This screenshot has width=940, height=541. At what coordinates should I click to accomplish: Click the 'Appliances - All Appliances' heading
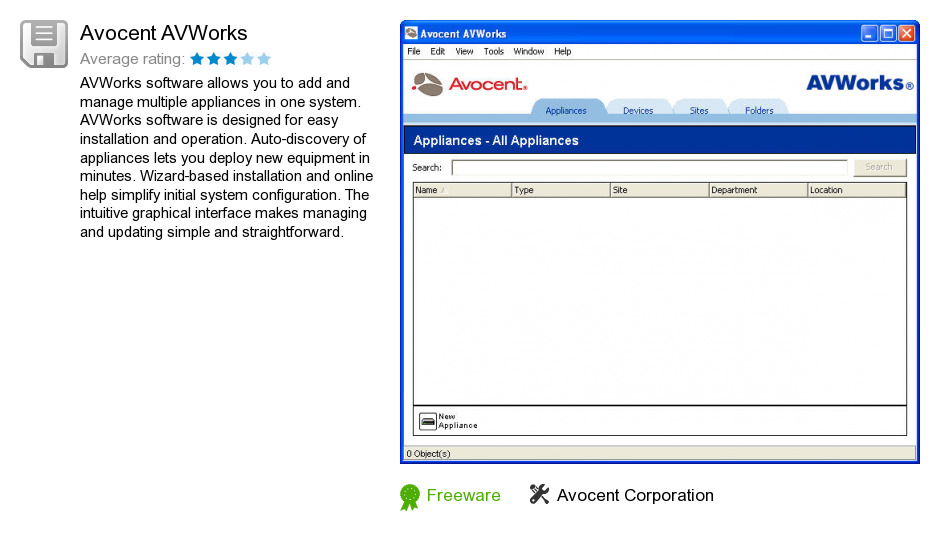click(496, 140)
